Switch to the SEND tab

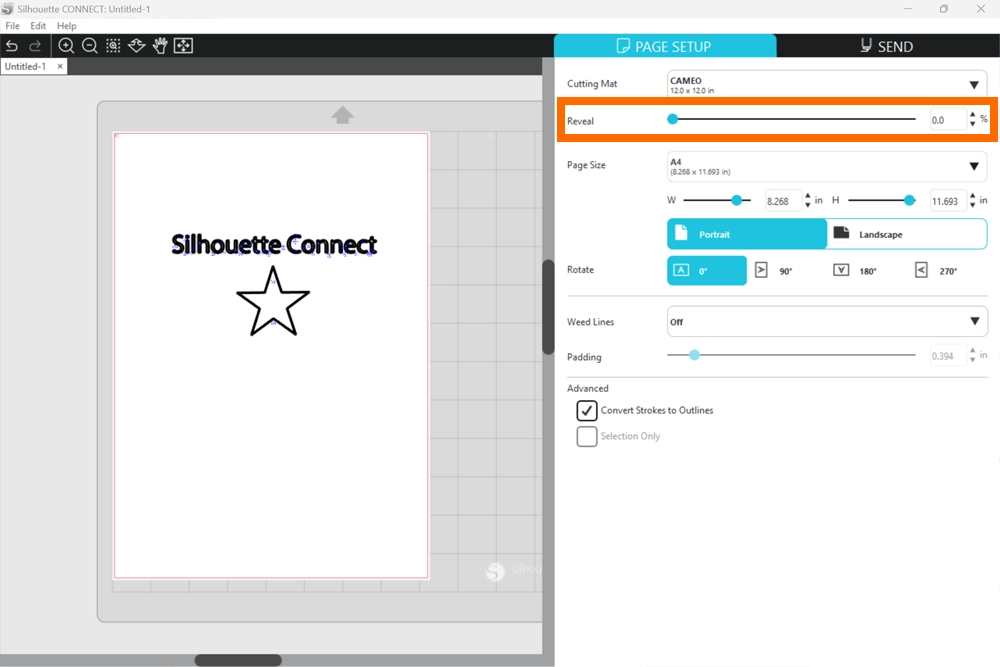[887, 46]
